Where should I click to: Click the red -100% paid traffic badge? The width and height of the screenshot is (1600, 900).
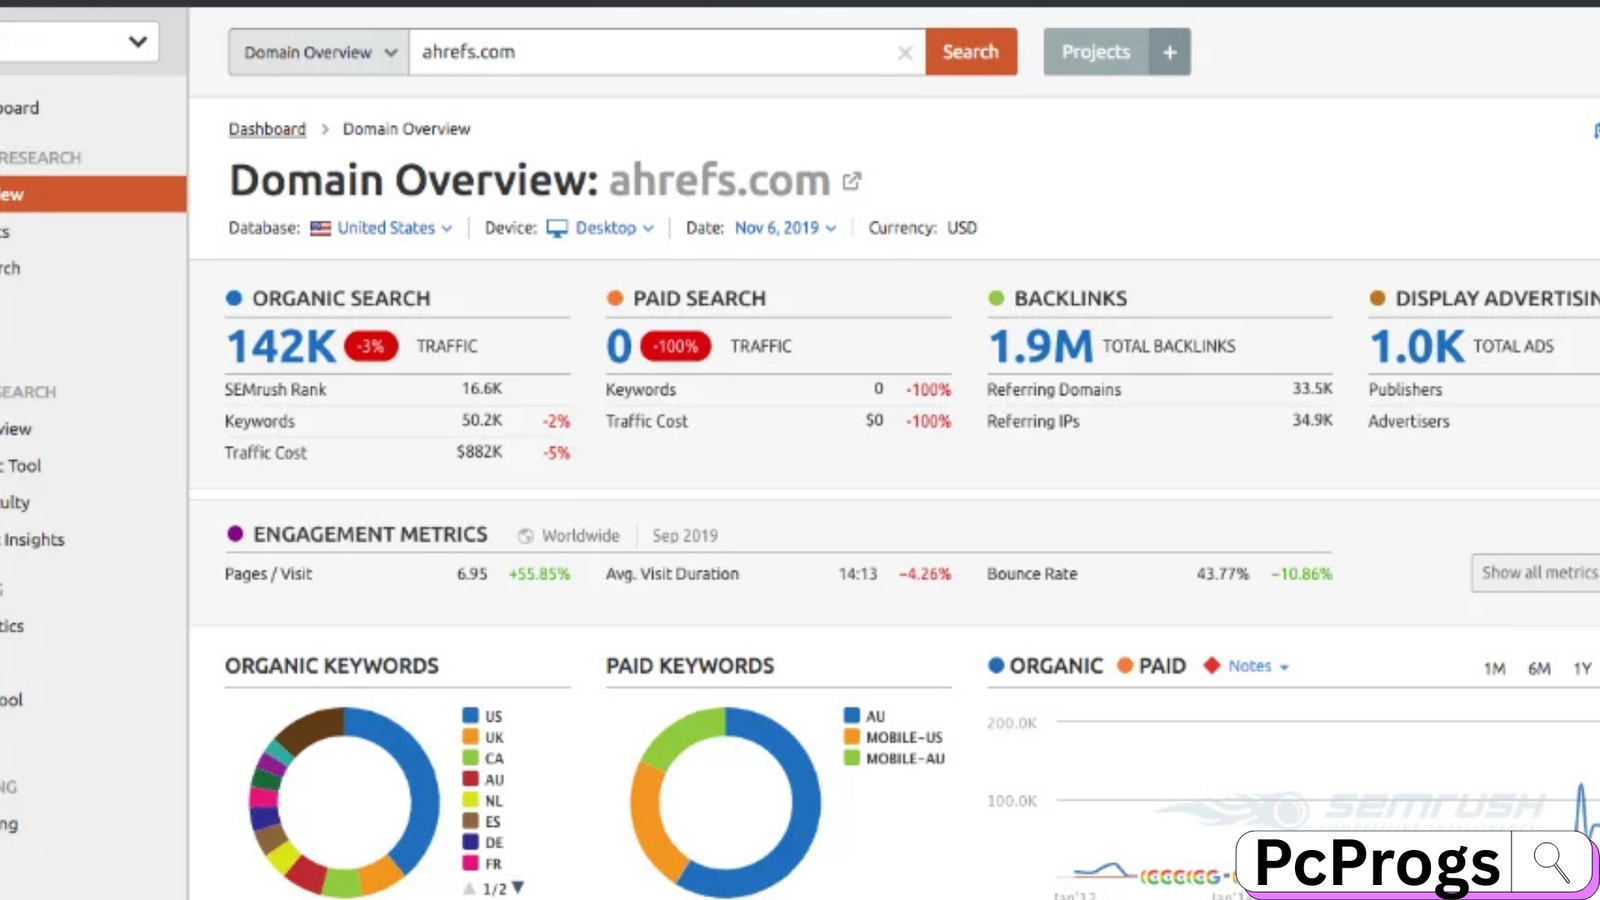click(676, 346)
